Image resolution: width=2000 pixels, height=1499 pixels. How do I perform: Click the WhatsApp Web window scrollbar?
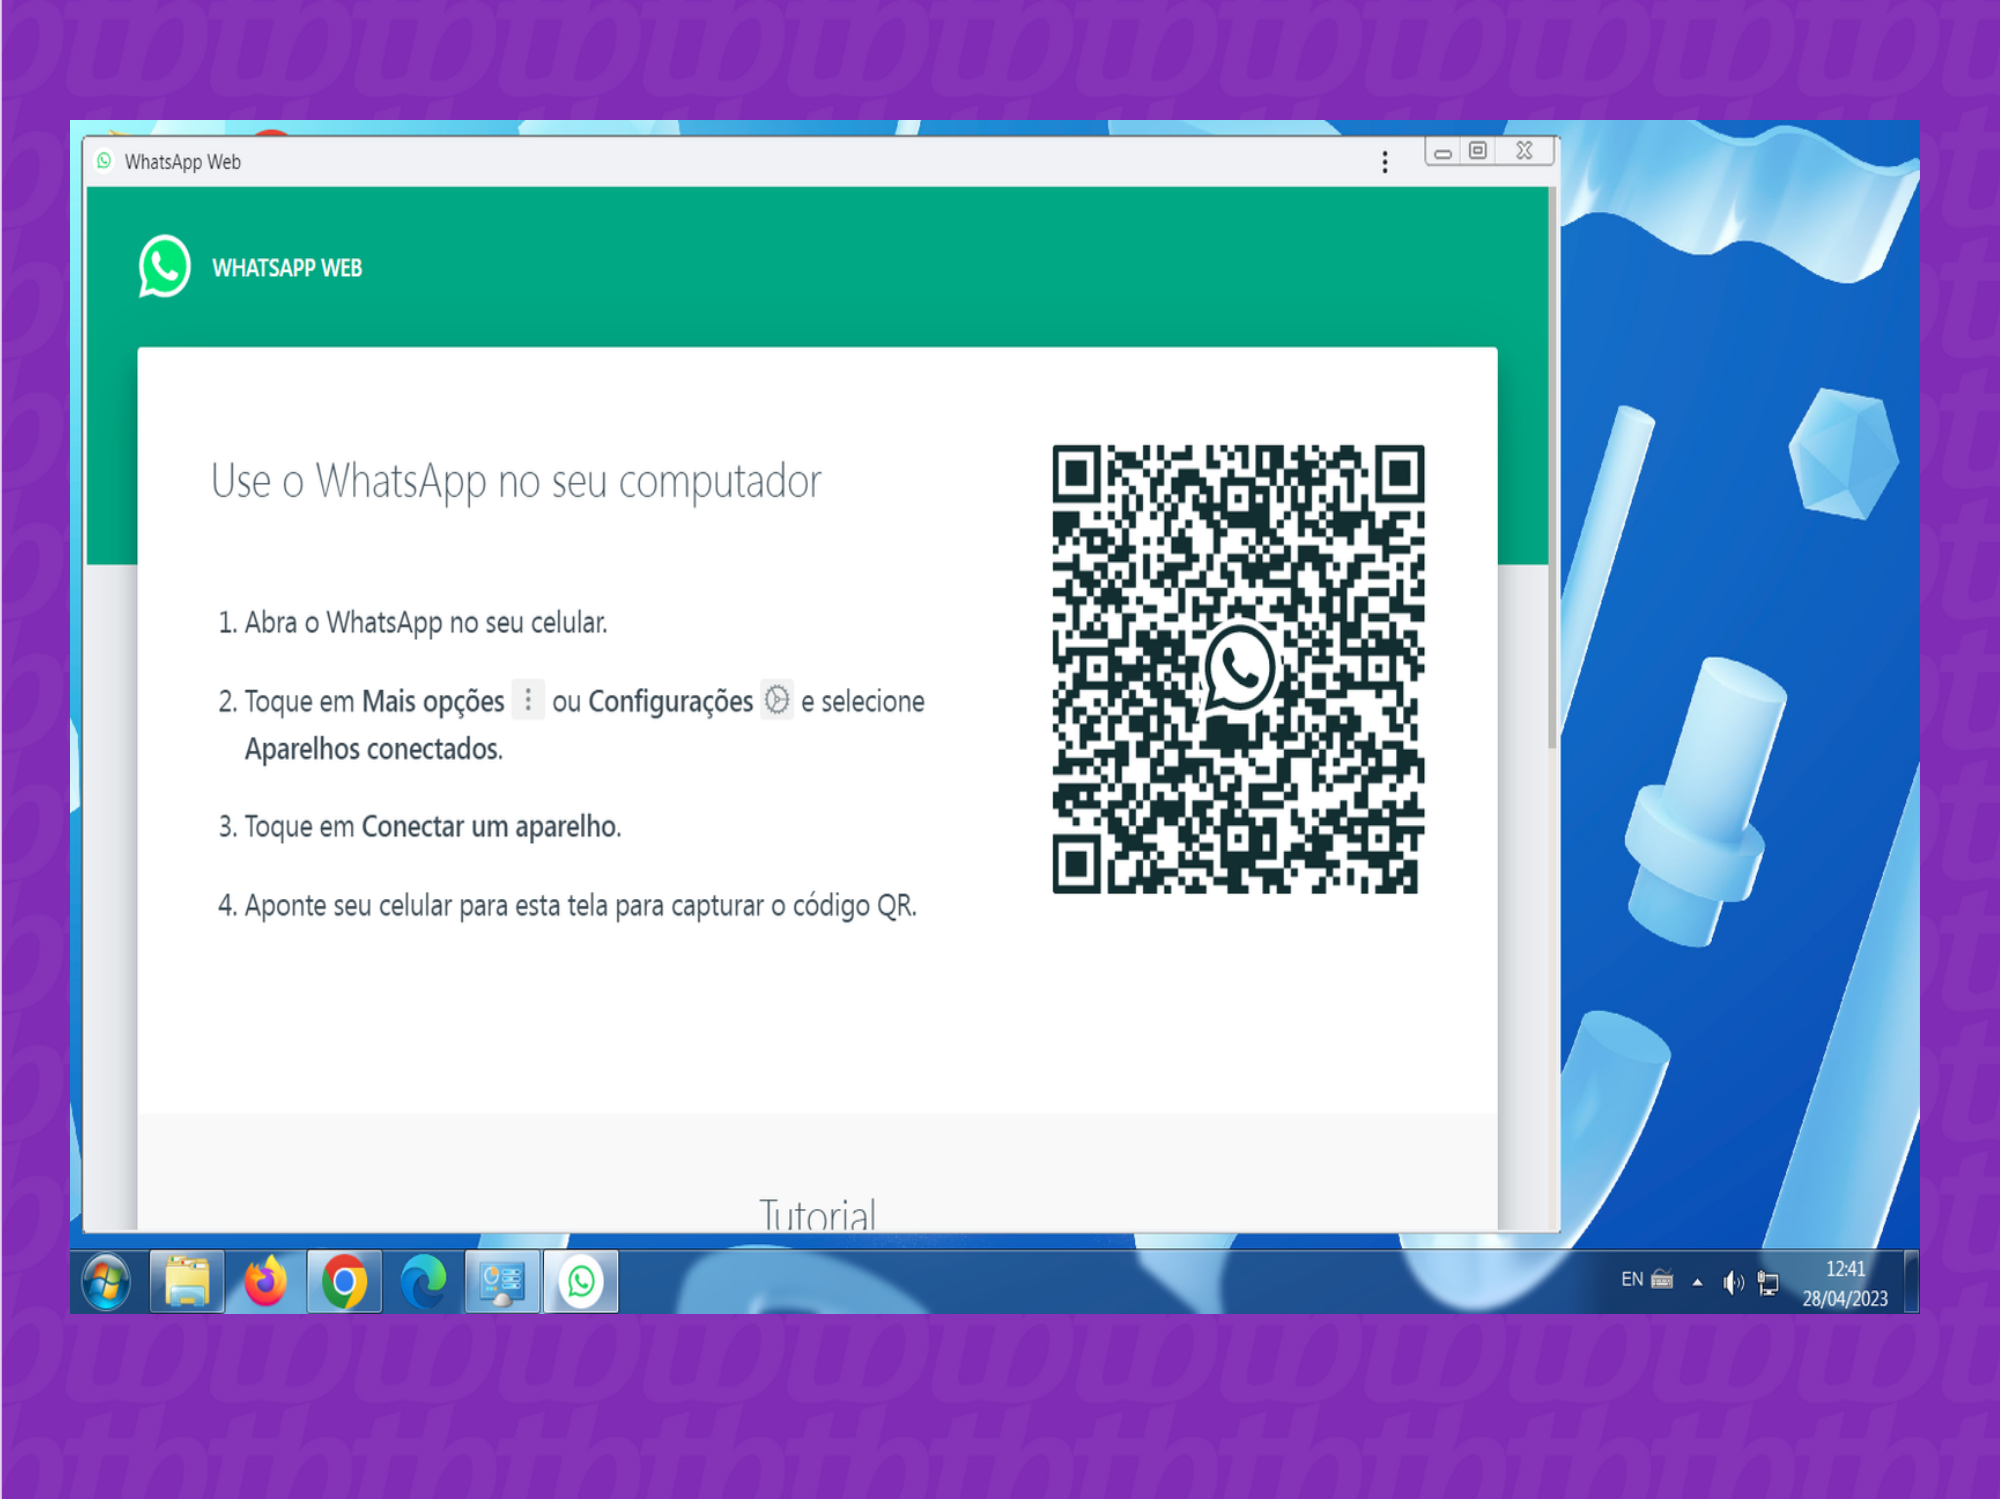tap(1552, 467)
